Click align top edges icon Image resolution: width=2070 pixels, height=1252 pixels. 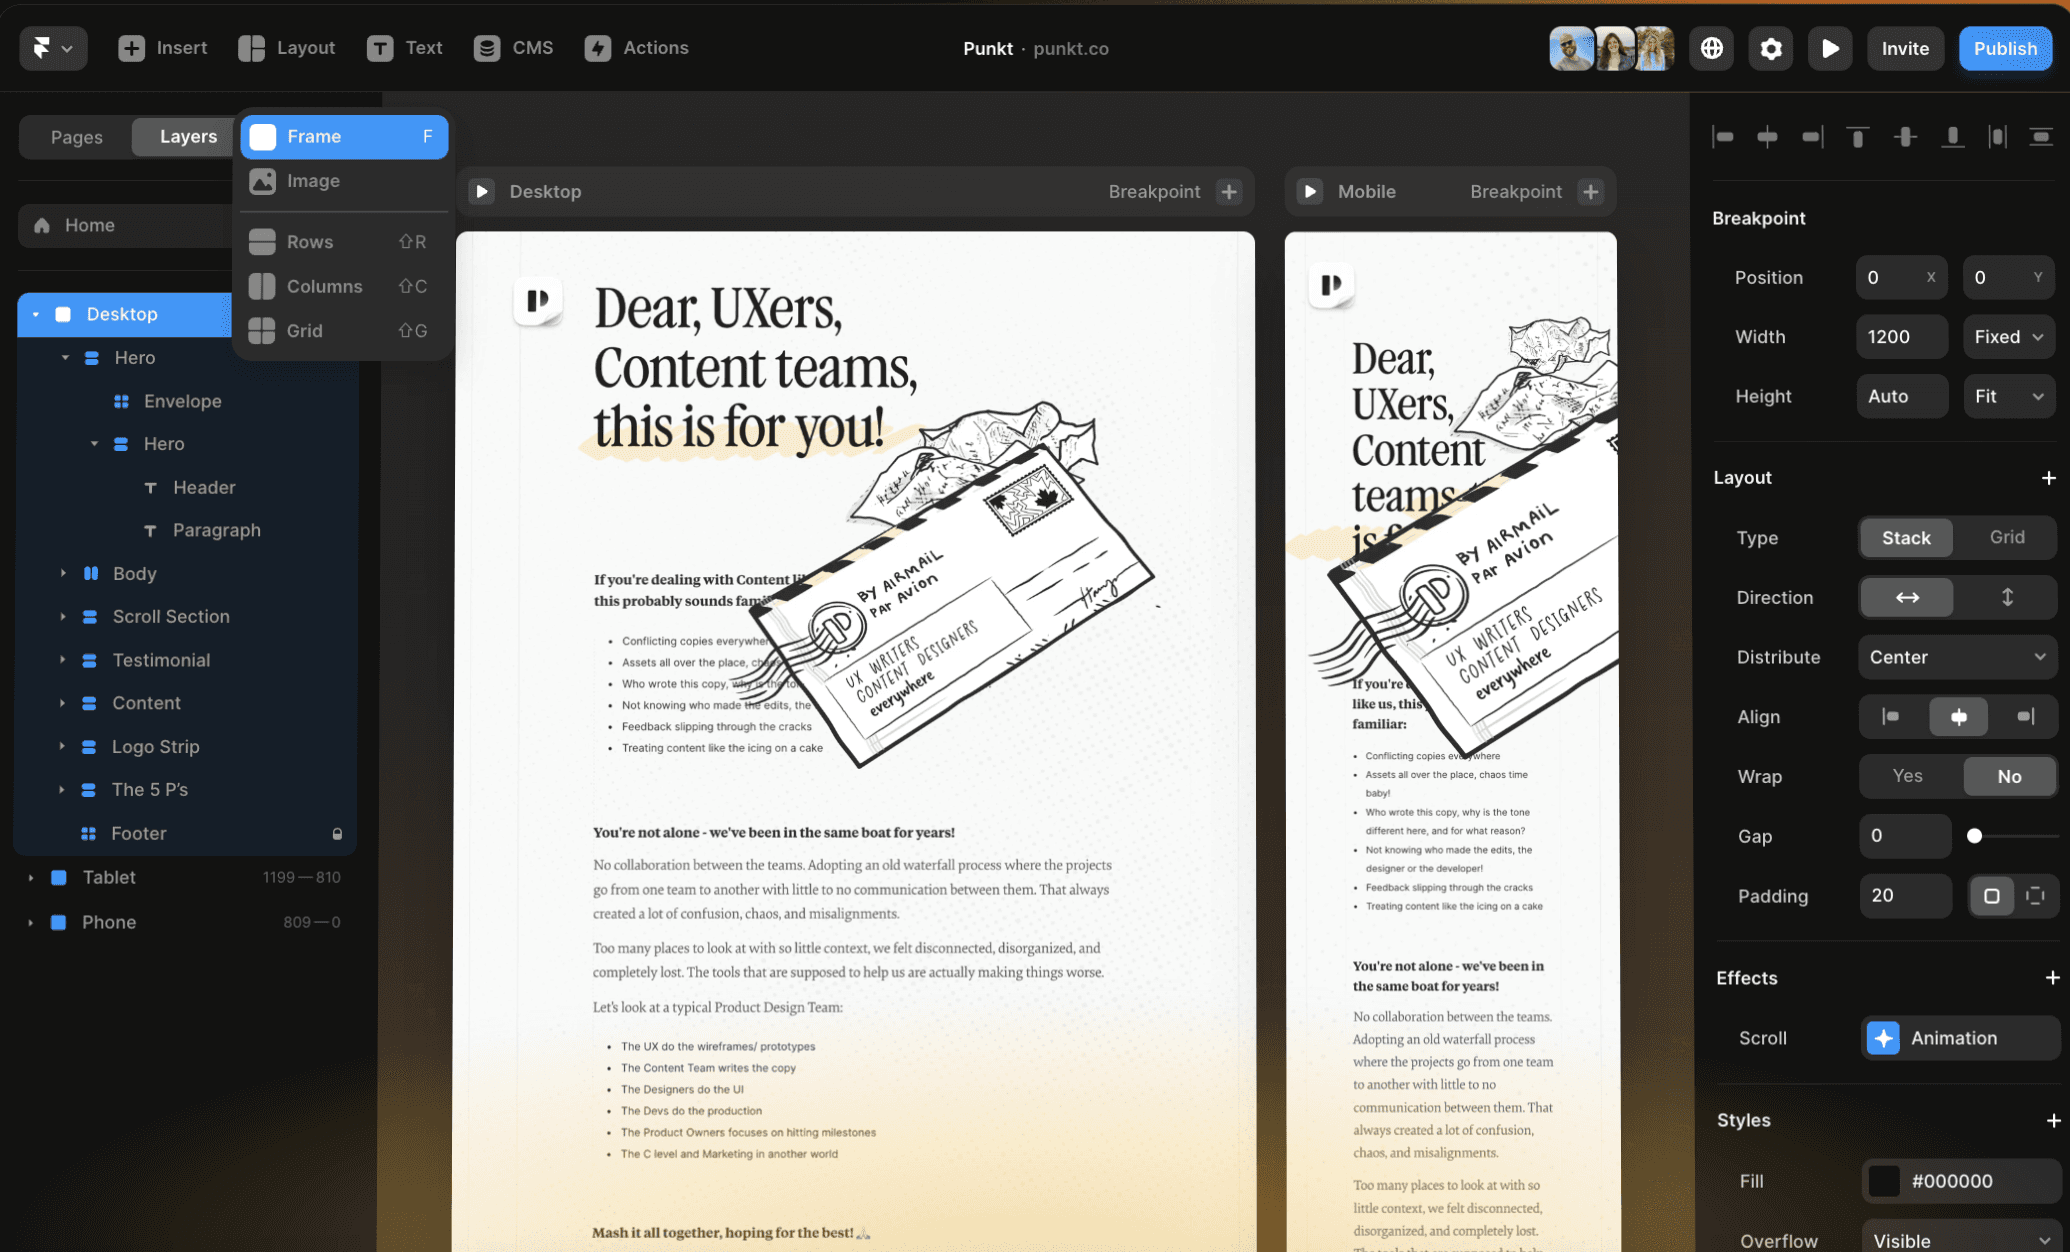pos(1857,137)
